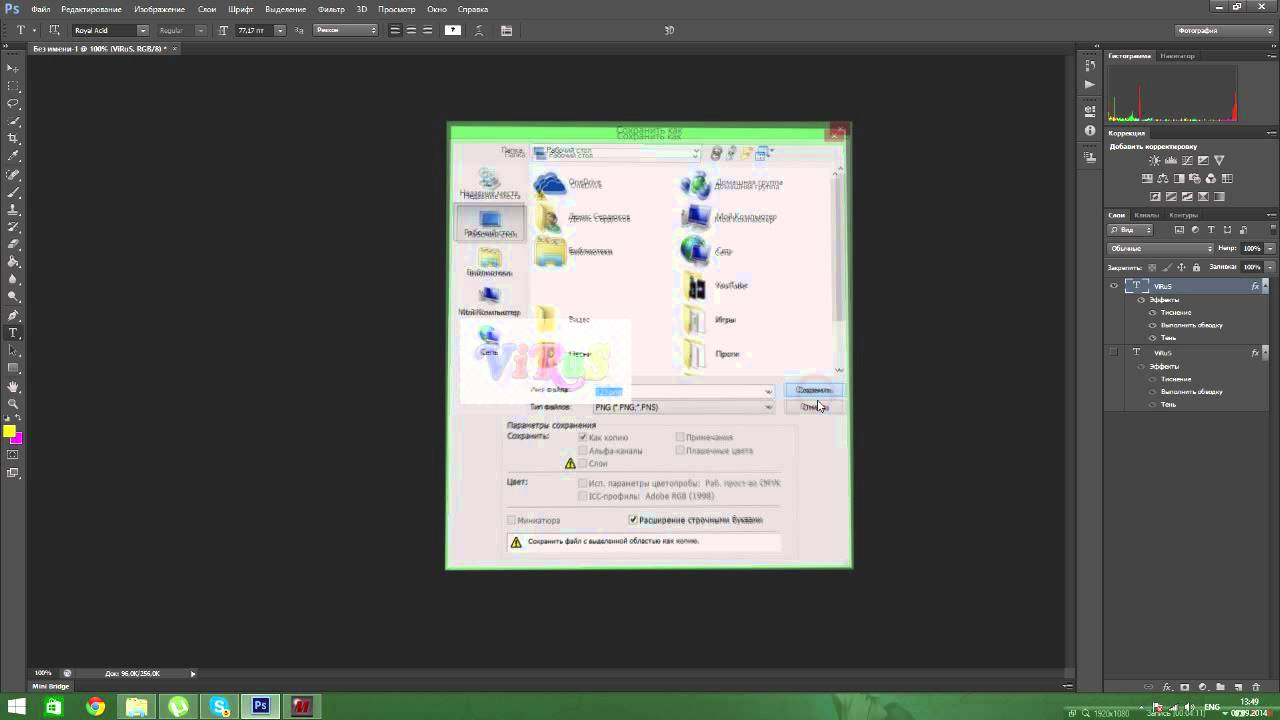Click the 'Сохранить' button in dialog
This screenshot has width=1280, height=720.
point(814,390)
